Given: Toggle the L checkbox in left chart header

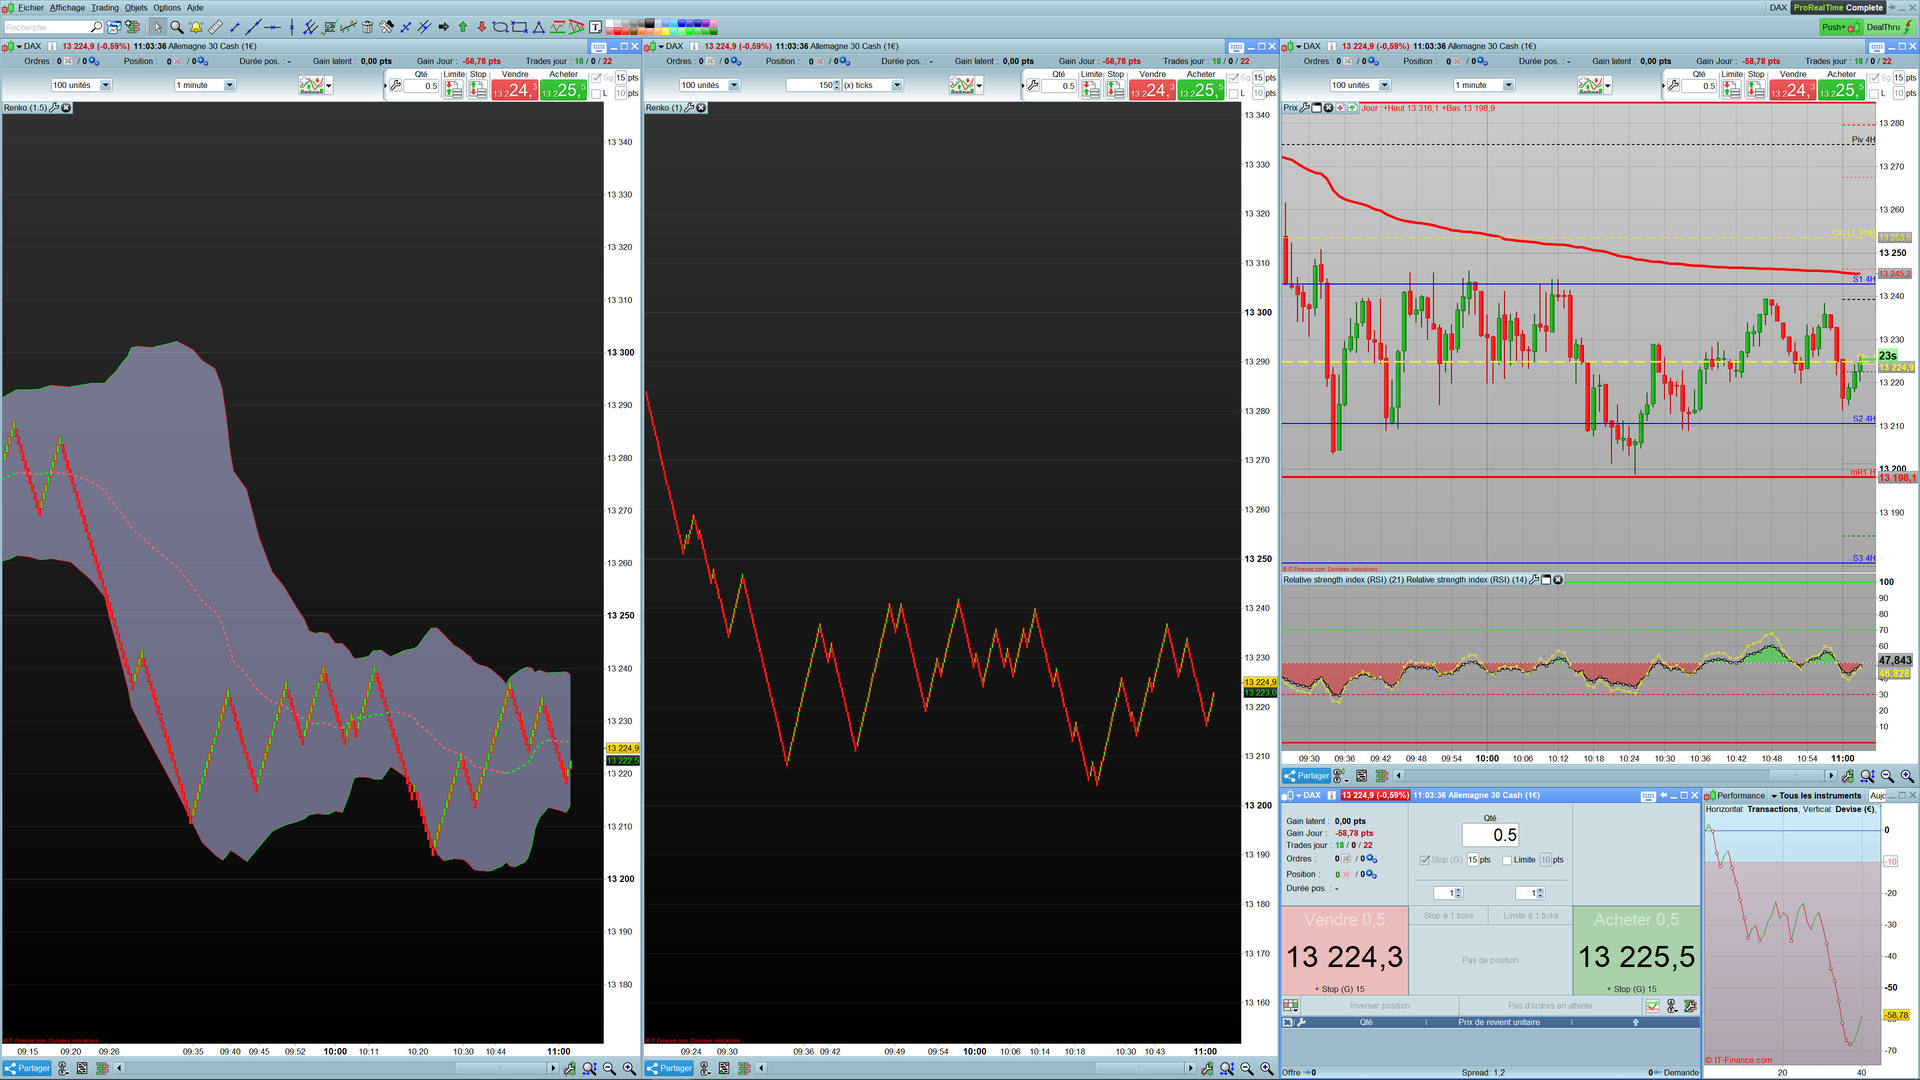Looking at the screenshot, I should 596,94.
